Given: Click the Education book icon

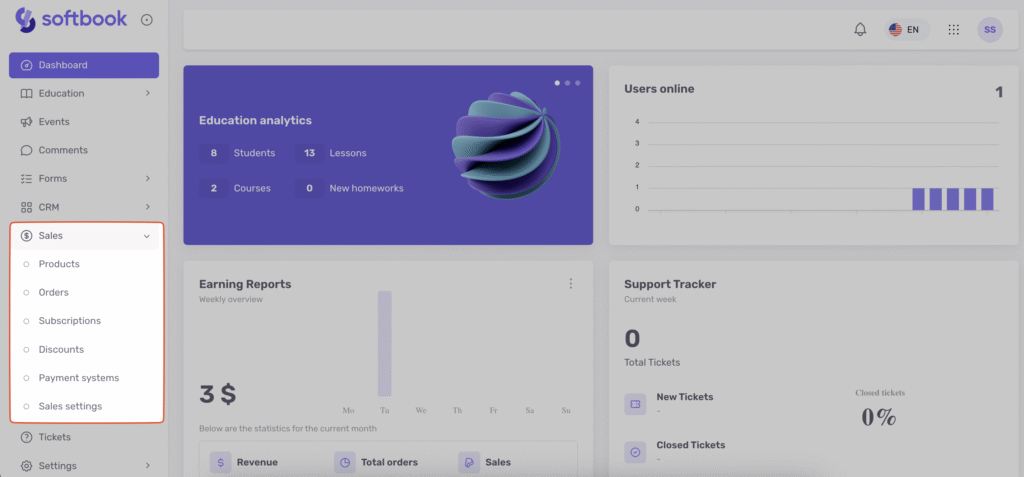Looking at the screenshot, I should 26,93.
